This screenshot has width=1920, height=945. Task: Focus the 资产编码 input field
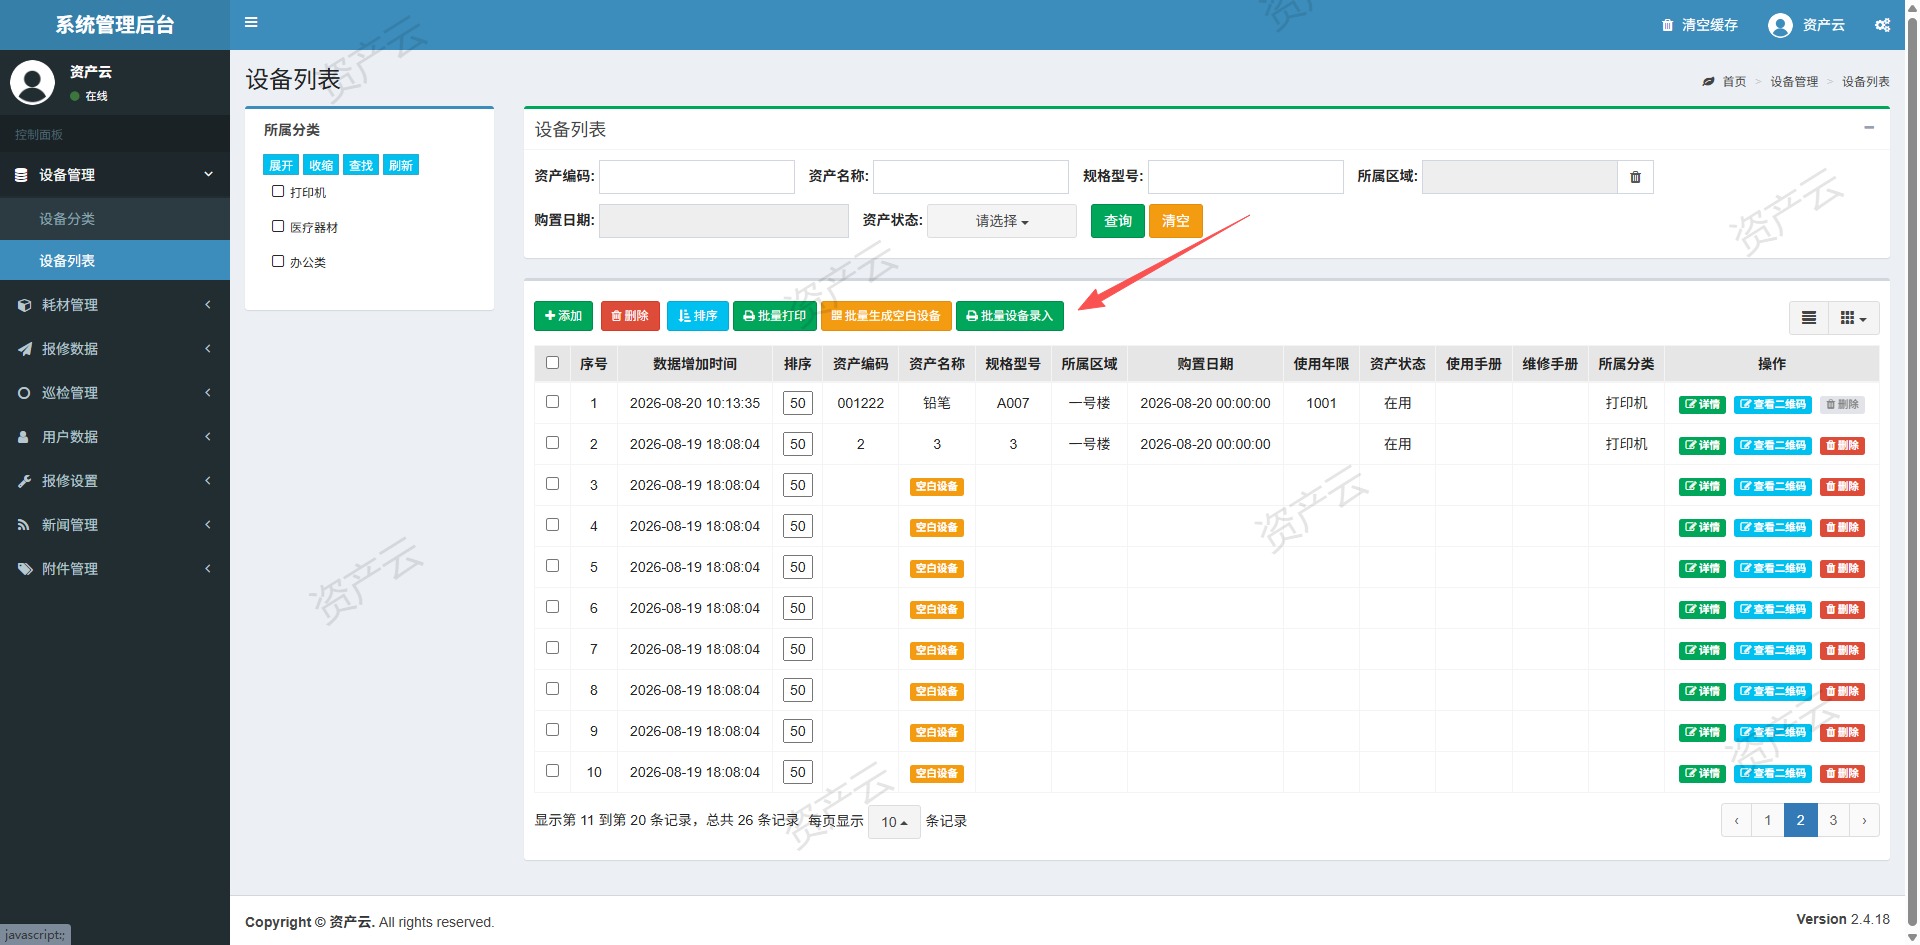tap(696, 177)
